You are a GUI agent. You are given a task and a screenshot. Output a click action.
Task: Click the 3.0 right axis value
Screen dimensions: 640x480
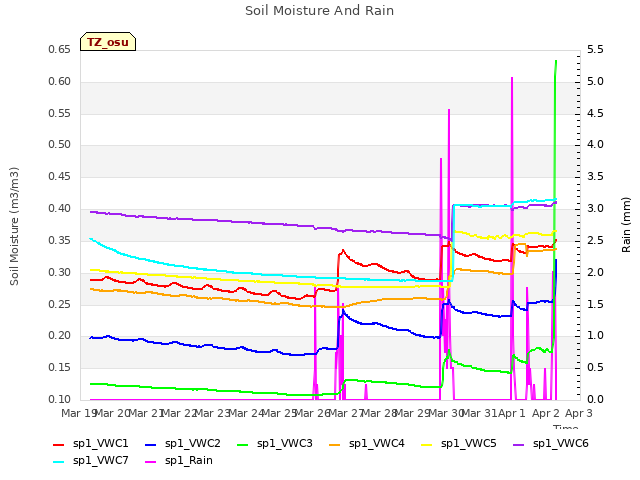click(x=595, y=209)
